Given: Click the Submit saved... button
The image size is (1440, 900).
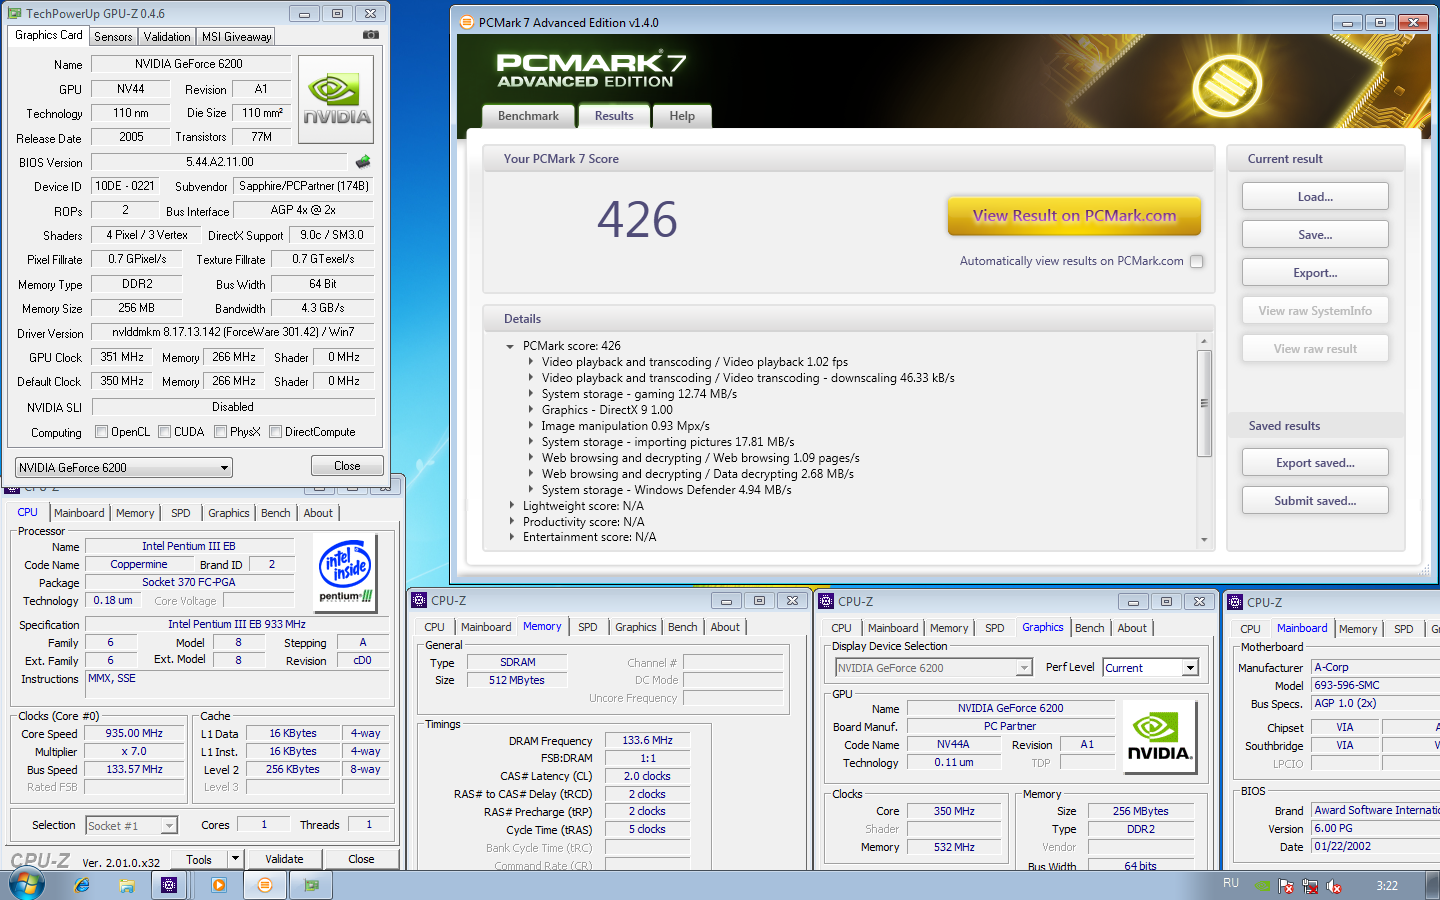Looking at the screenshot, I should (x=1315, y=500).
